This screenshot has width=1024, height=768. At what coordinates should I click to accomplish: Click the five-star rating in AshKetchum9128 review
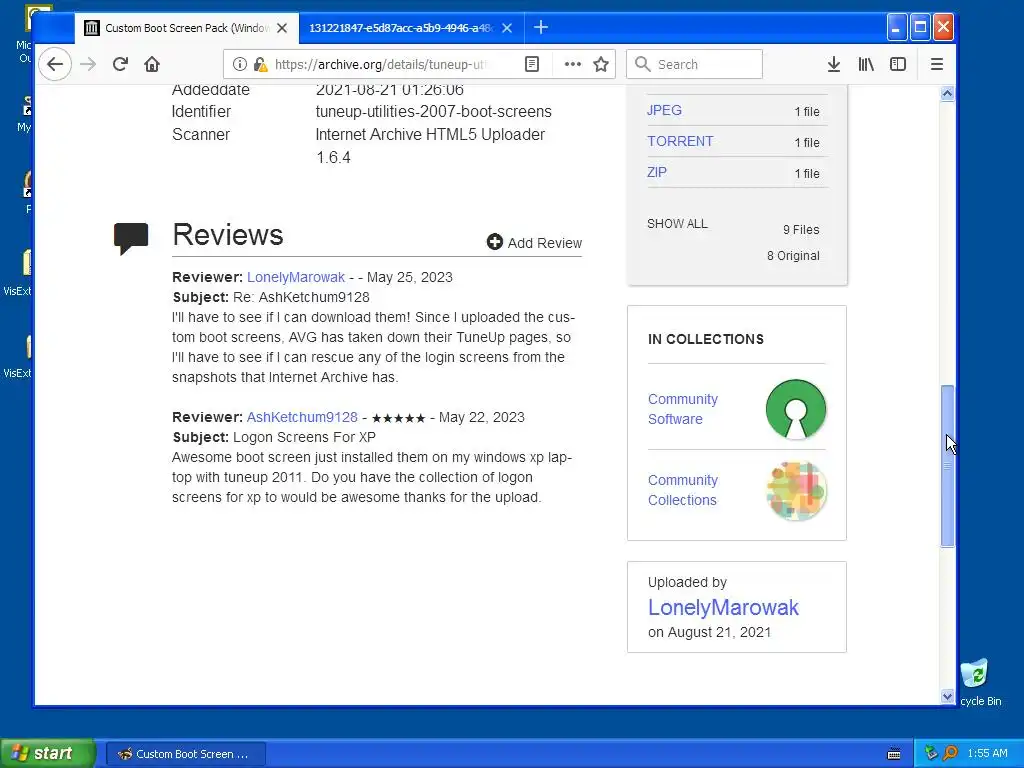[x=398, y=418]
